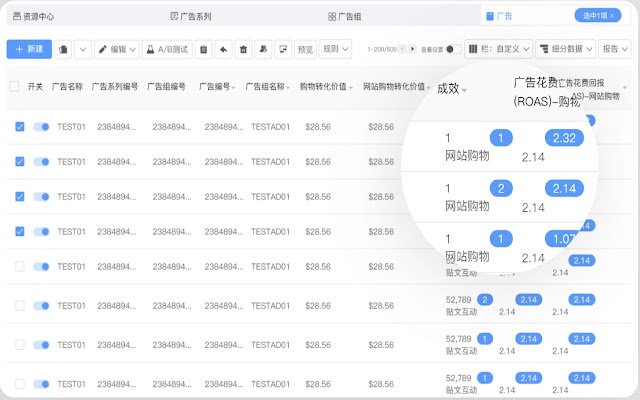Screen dimensions: 640x400
Task: Go to next page arrow in pagination
Action: pos(413,49)
